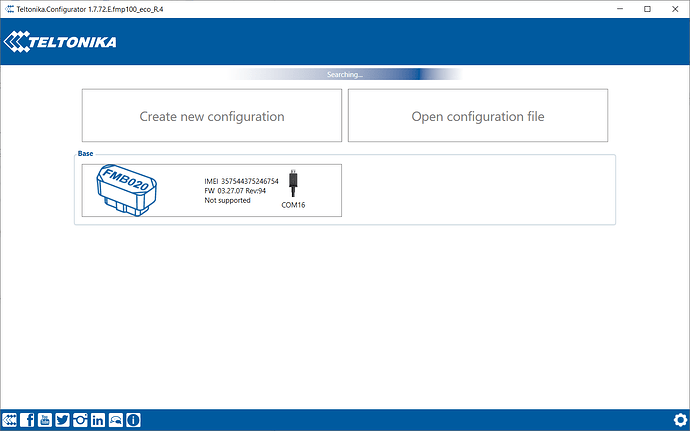690x431 pixels.
Task: Click the Teltonika logo in header
Action: click(60, 42)
